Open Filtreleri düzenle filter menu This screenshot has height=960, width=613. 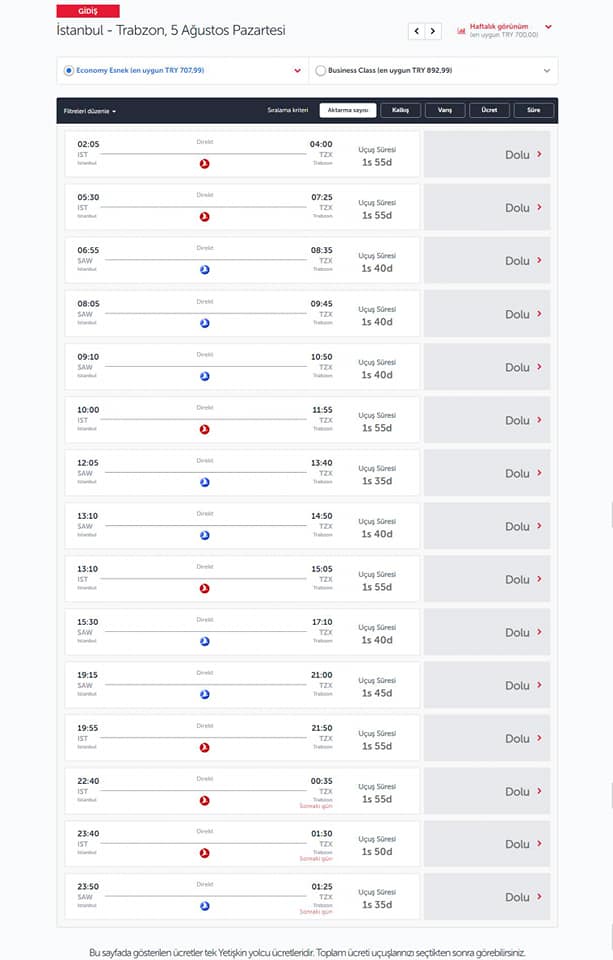90,111
